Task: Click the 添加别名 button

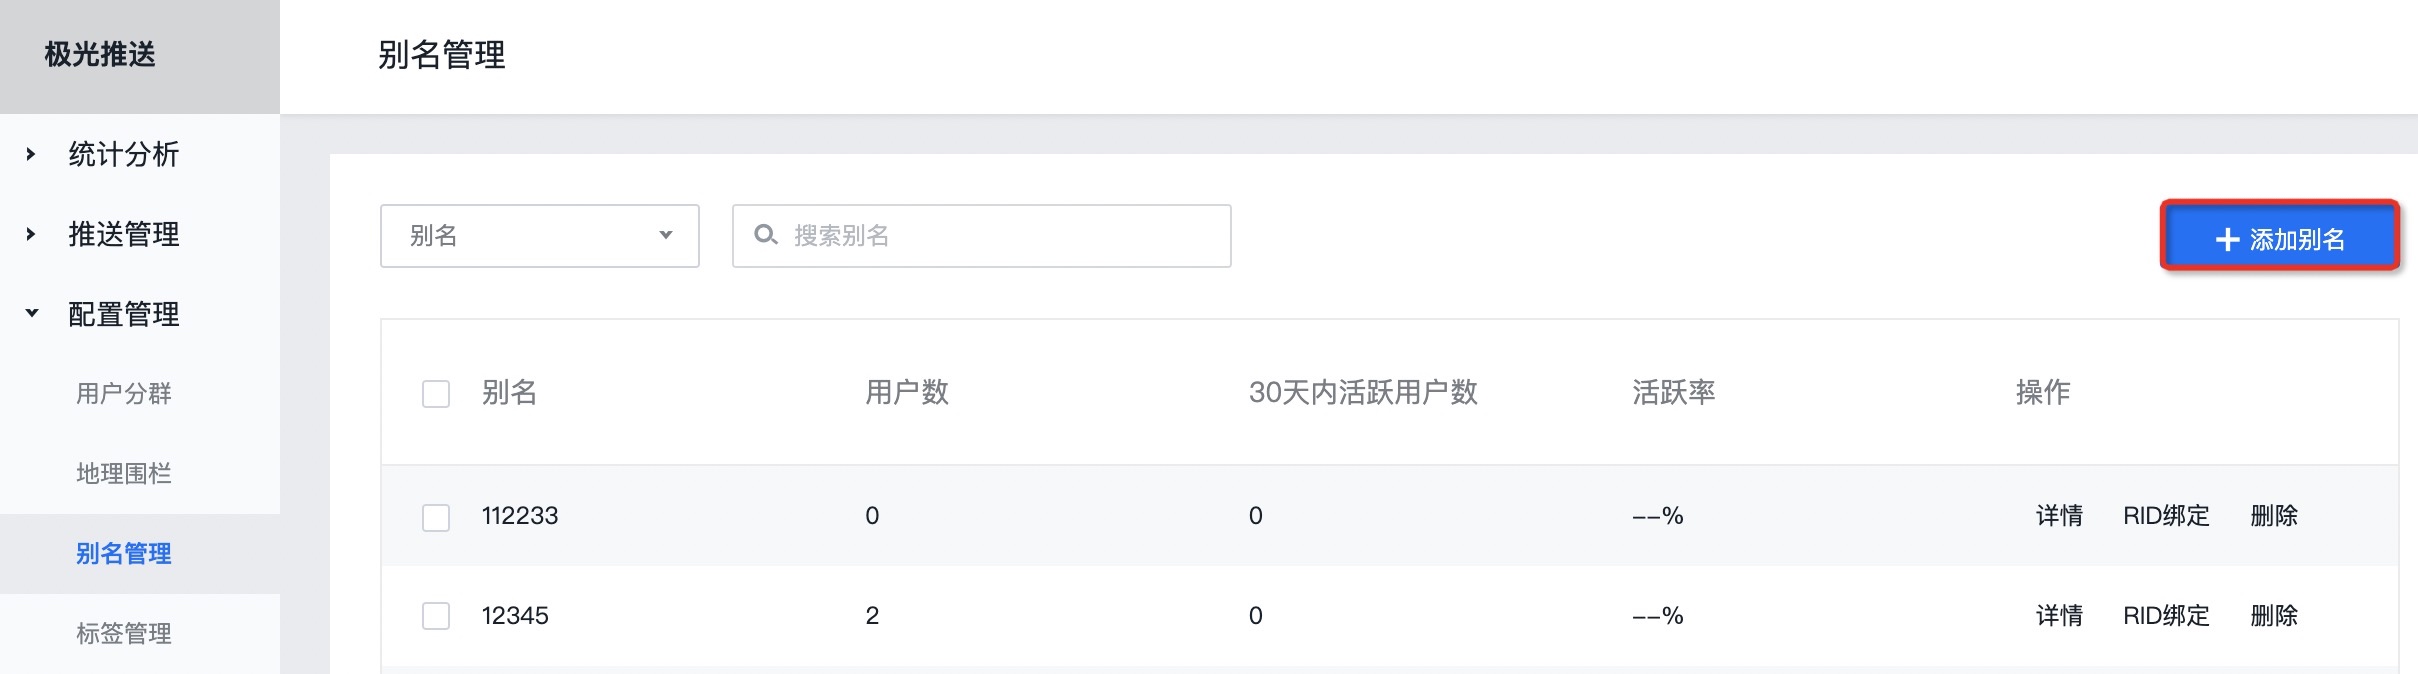Action: coord(2280,238)
